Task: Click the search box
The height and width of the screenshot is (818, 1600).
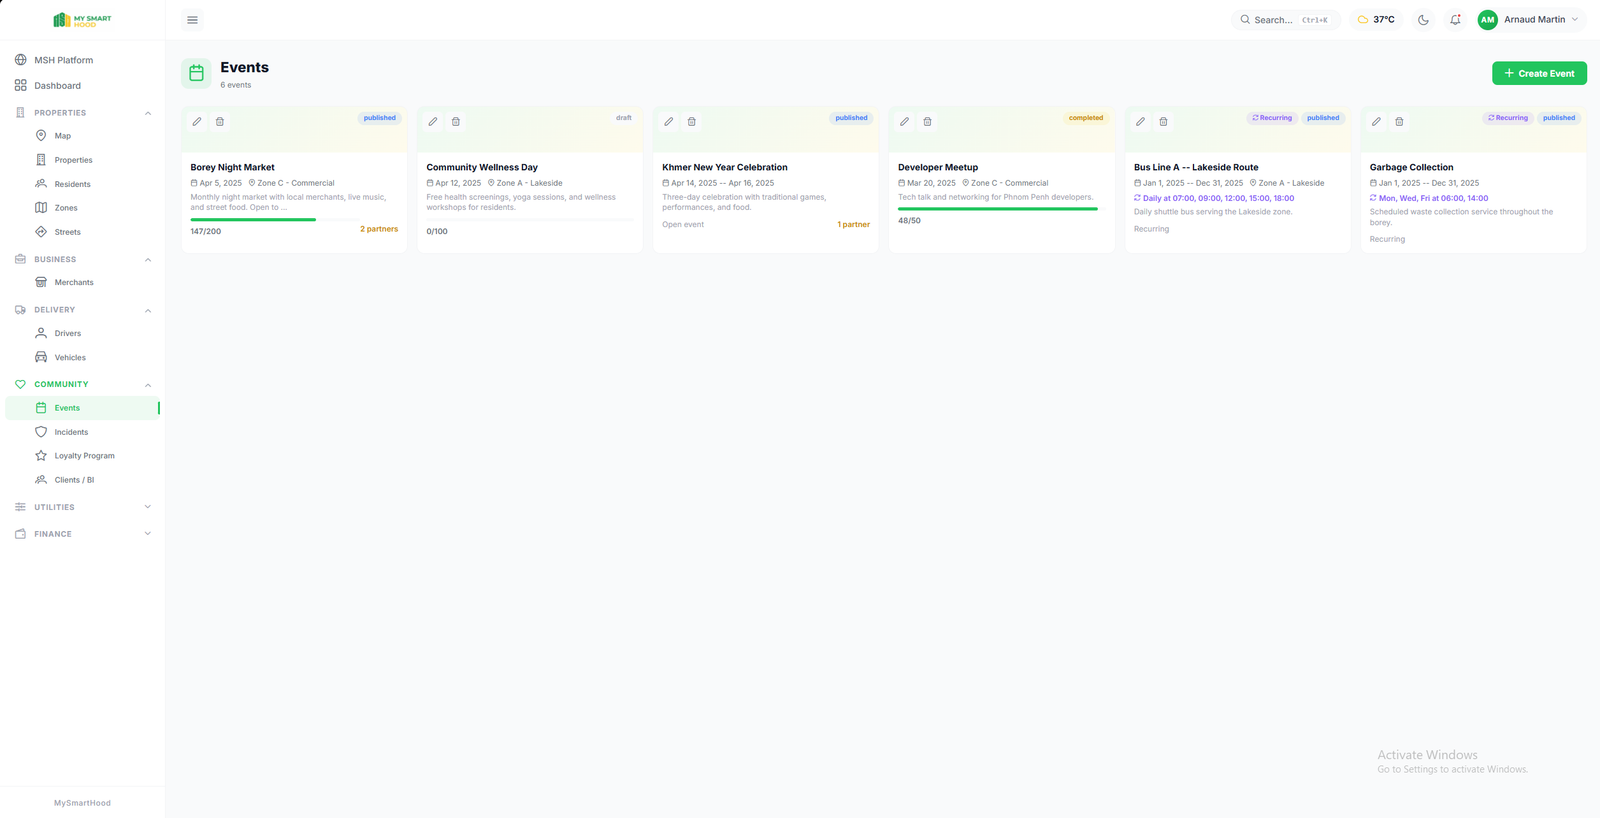Action: (1285, 20)
